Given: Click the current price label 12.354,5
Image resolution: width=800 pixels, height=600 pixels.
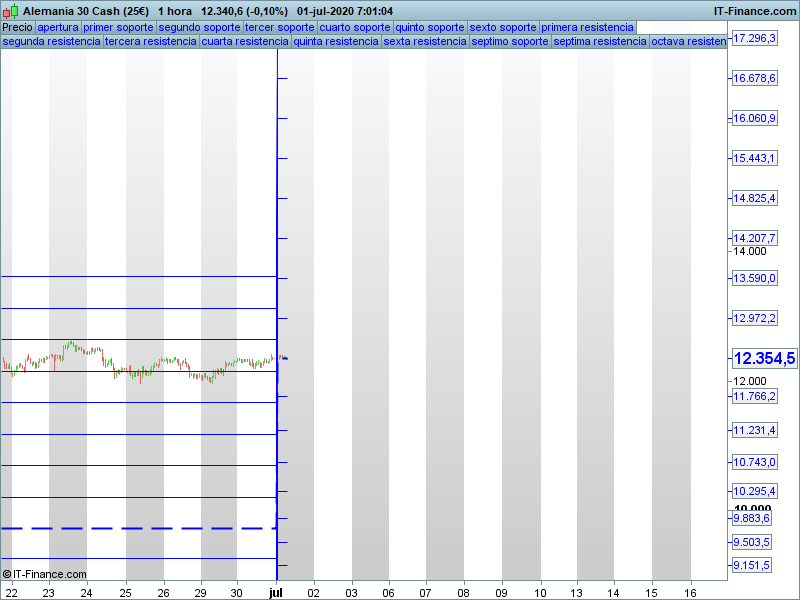Looking at the screenshot, I should click(763, 358).
